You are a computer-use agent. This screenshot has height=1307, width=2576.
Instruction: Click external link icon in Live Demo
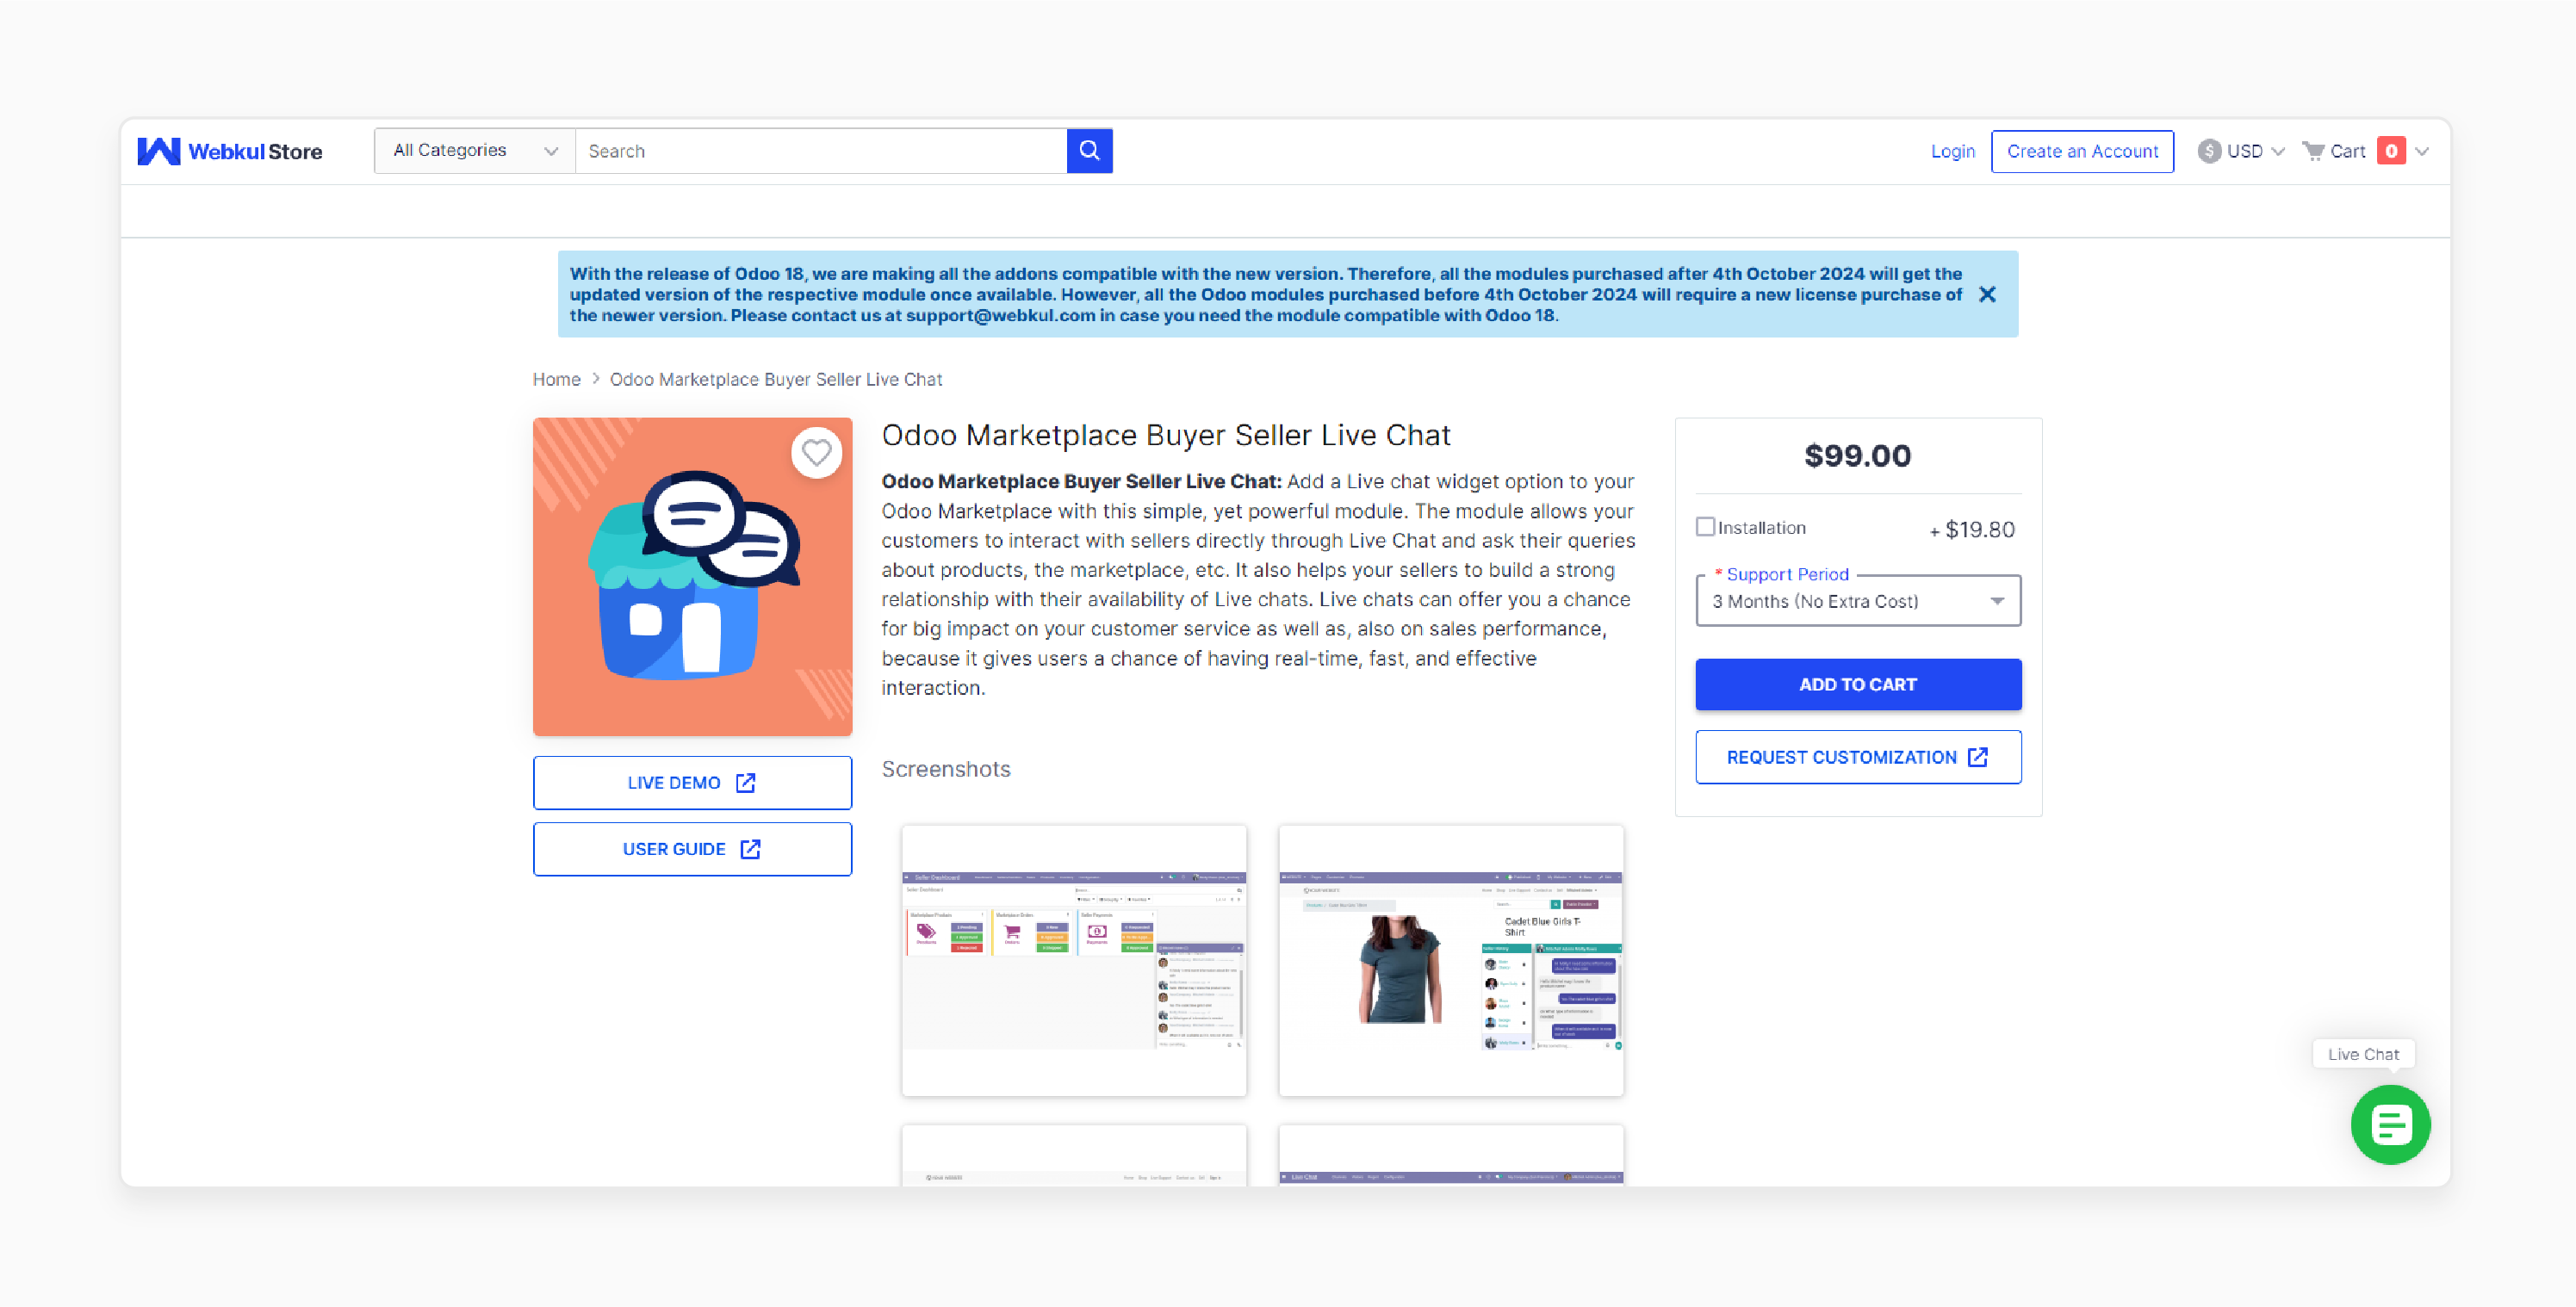(745, 783)
